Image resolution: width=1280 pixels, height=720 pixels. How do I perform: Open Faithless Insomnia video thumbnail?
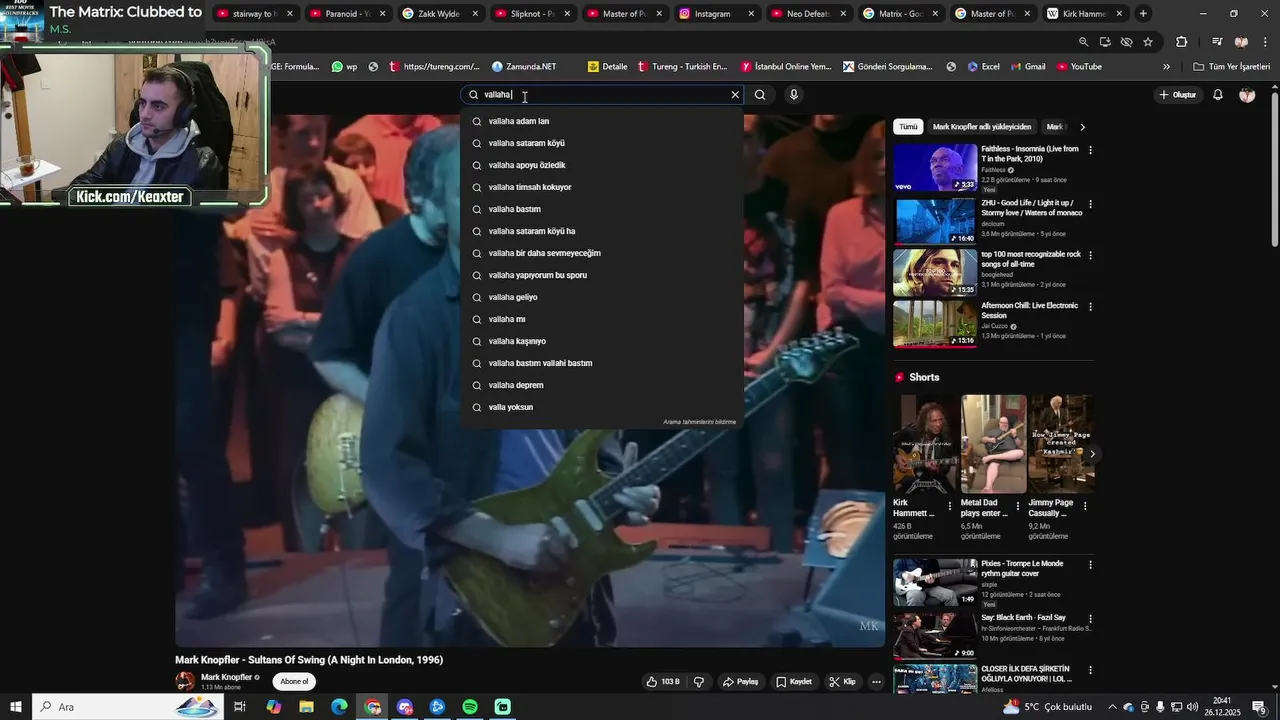click(x=935, y=167)
